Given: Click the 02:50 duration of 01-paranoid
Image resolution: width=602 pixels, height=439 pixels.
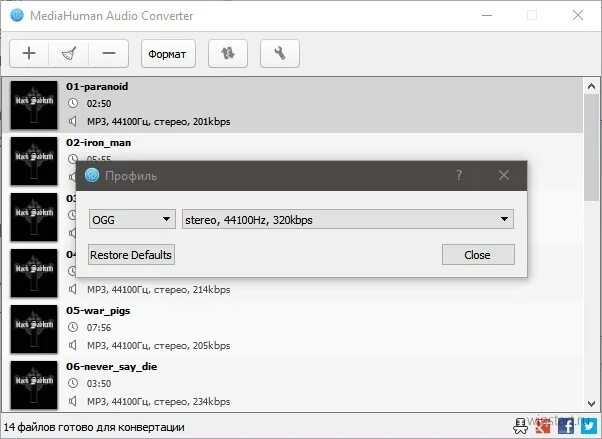Looking at the screenshot, I should click(99, 104).
